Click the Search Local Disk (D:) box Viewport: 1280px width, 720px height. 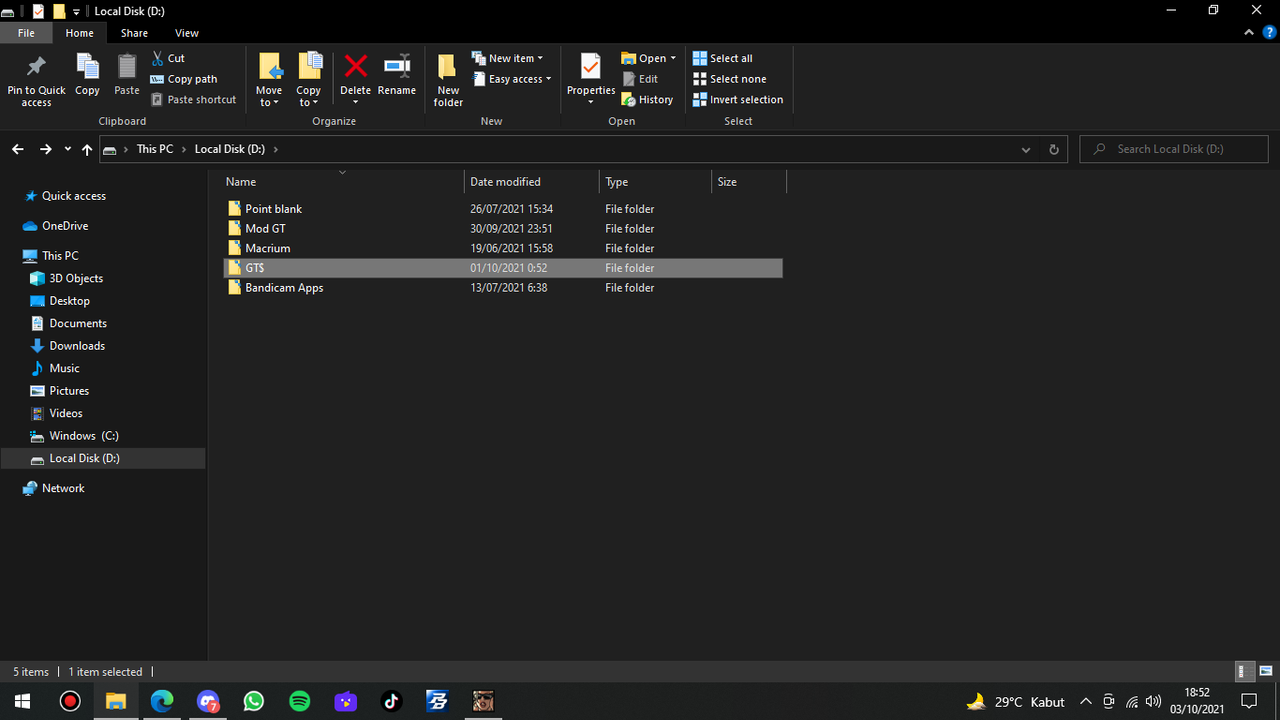click(1174, 149)
